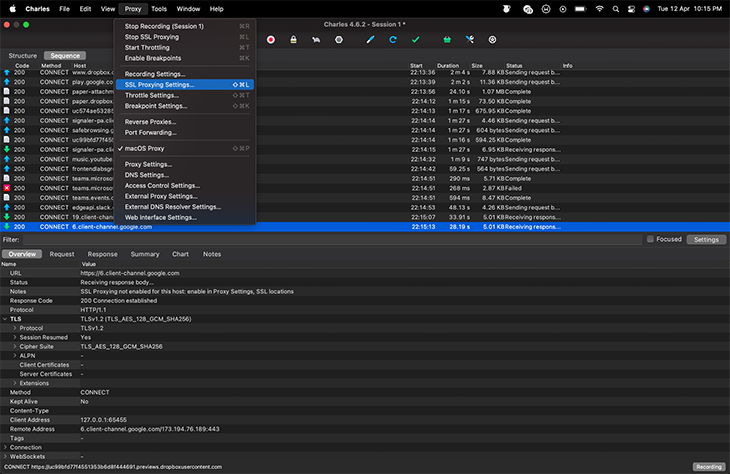Select SSL Proxying Settings menu item

(159, 84)
